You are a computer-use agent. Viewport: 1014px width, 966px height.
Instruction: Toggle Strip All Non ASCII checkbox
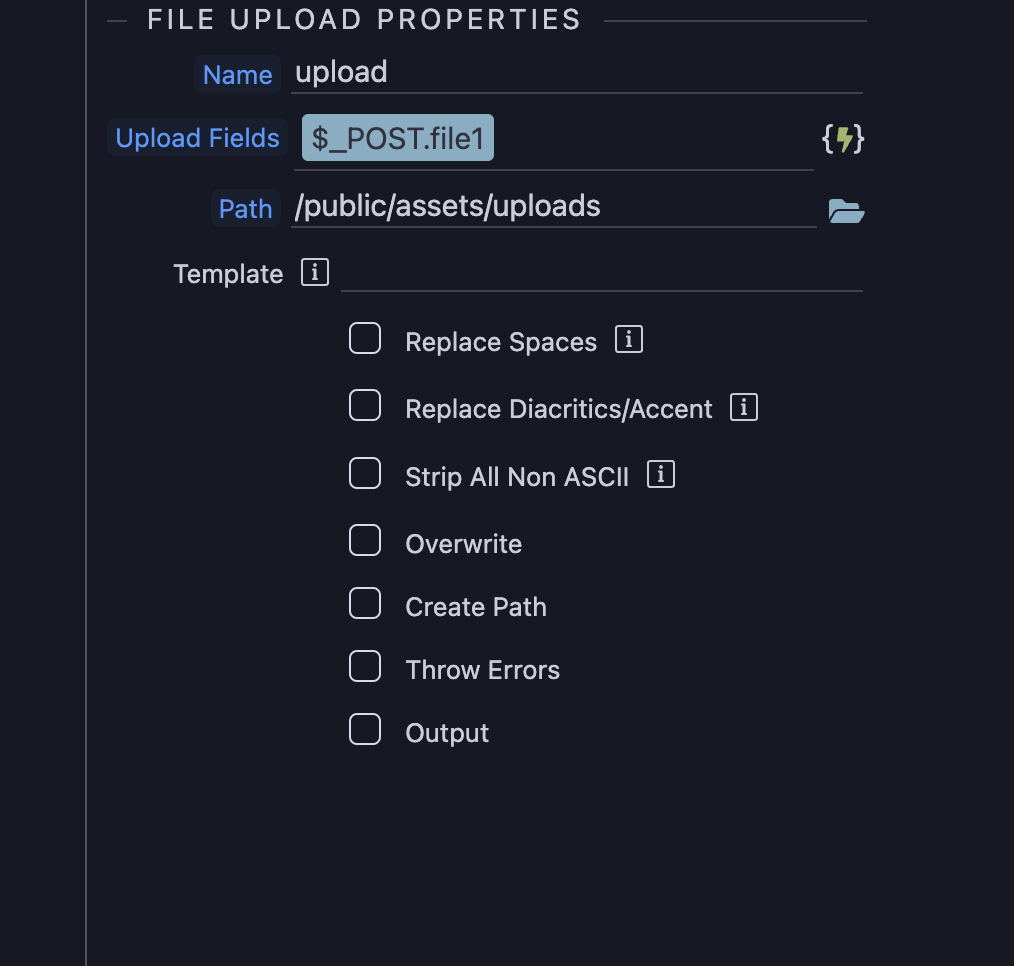[x=365, y=473]
